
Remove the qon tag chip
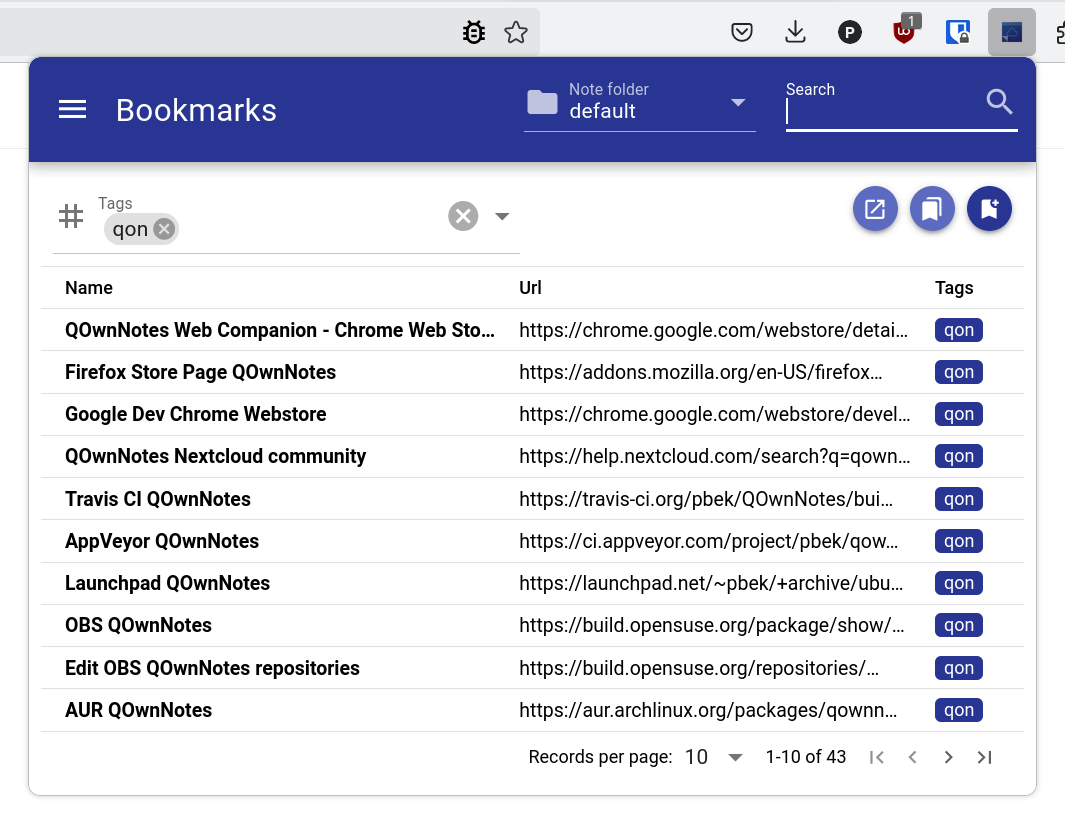coord(165,229)
